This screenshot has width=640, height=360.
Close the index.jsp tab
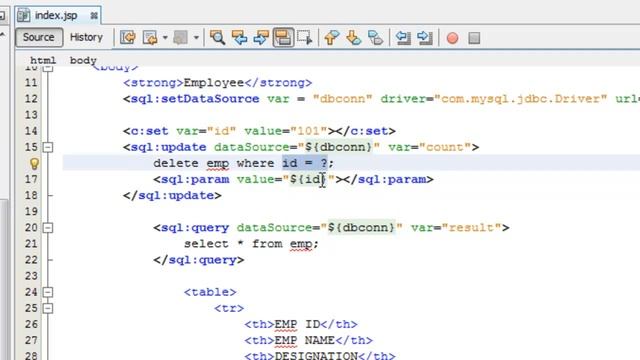tap(94, 16)
